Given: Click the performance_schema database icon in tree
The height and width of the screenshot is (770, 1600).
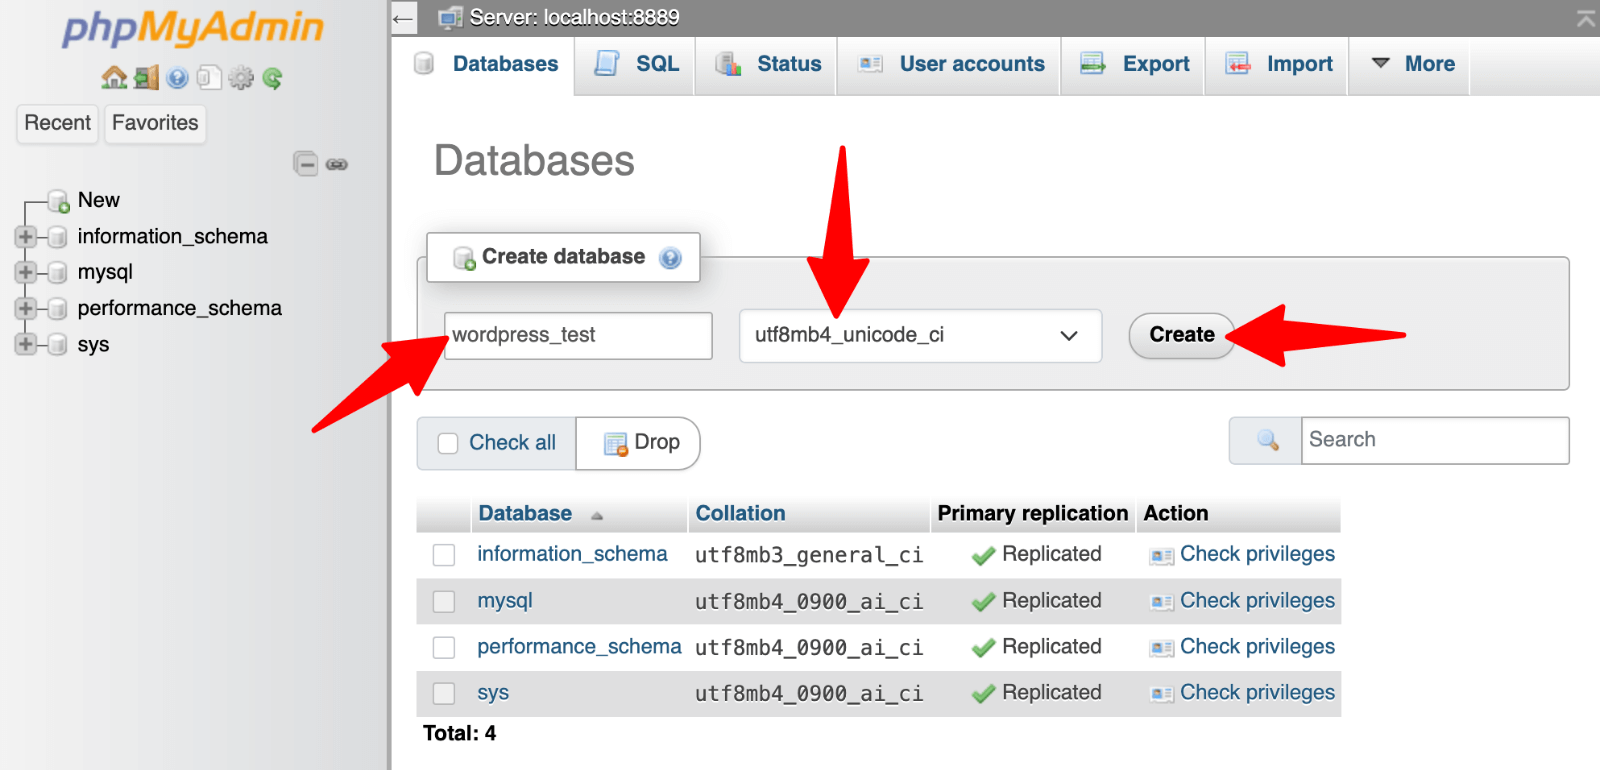Looking at the screenshot, I should pyautogui.click(x=58, y=308).
